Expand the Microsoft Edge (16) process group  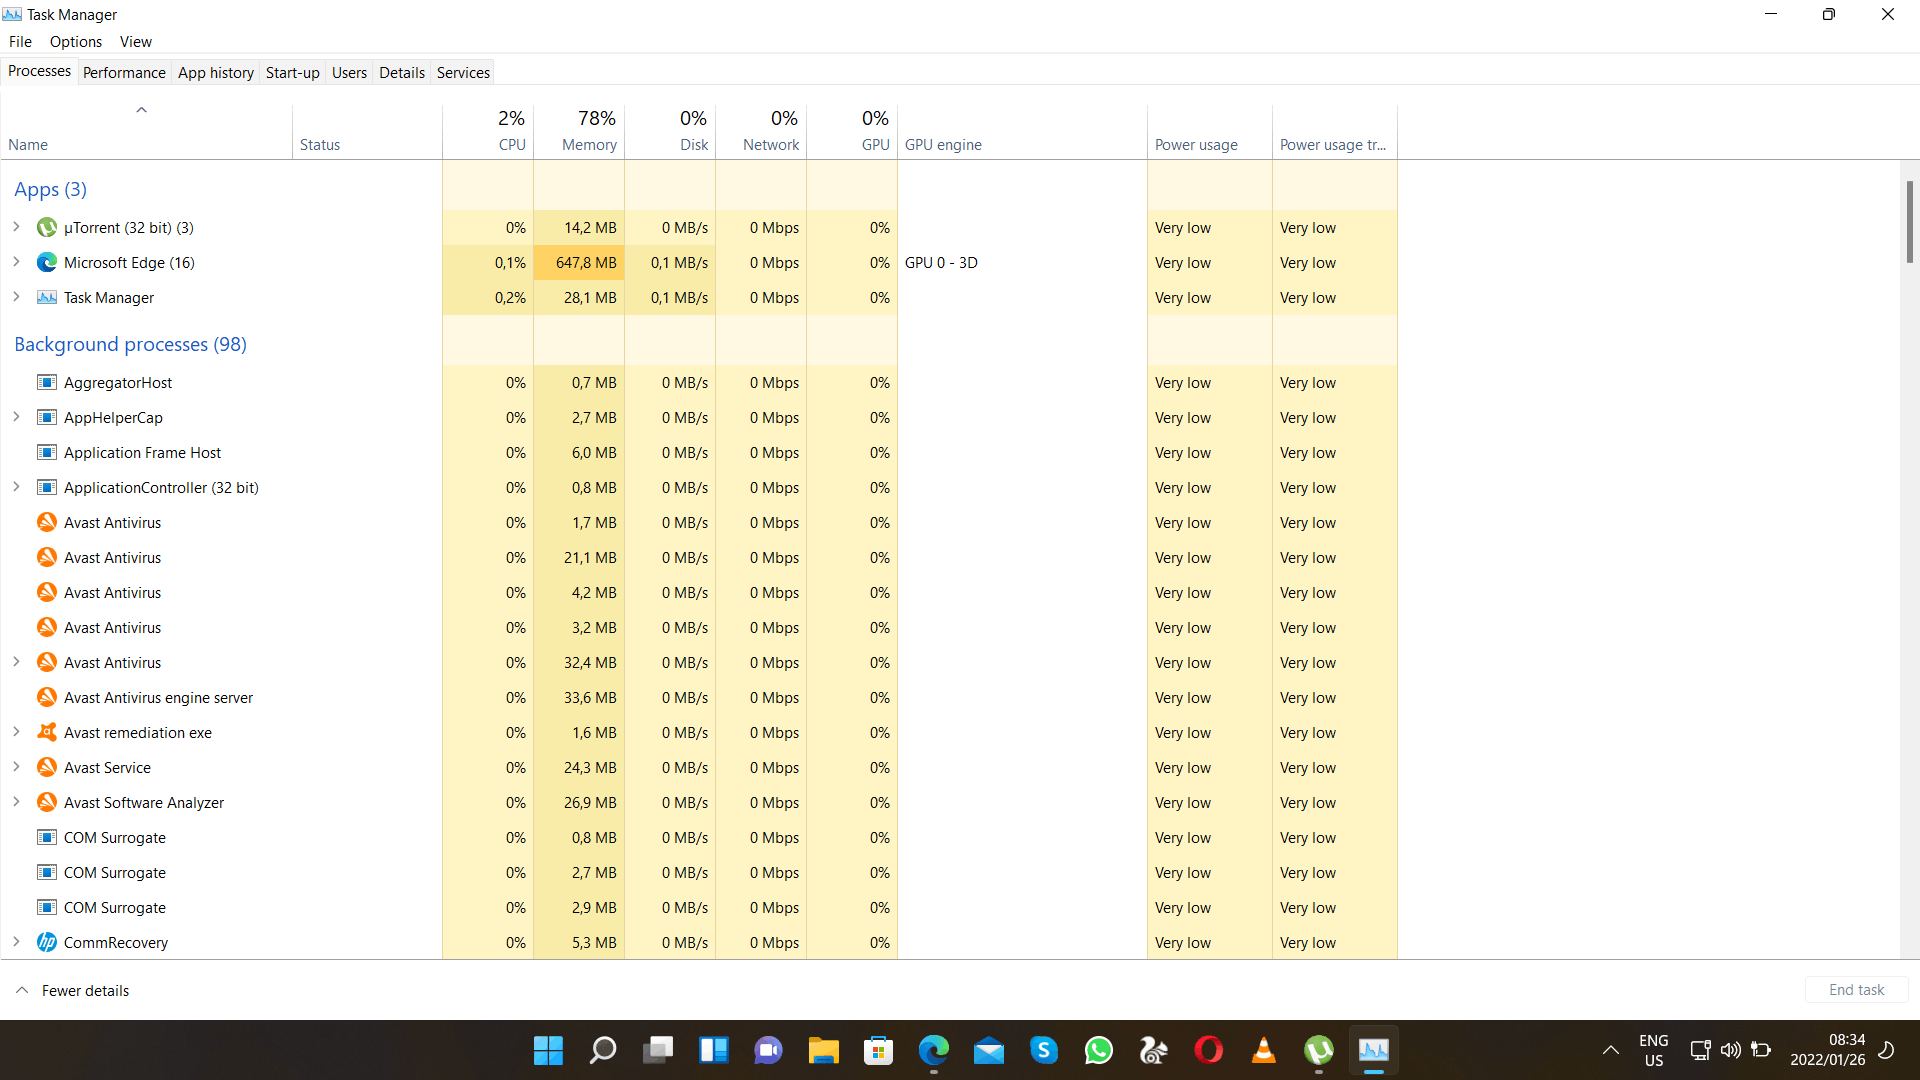pos(16,263)
